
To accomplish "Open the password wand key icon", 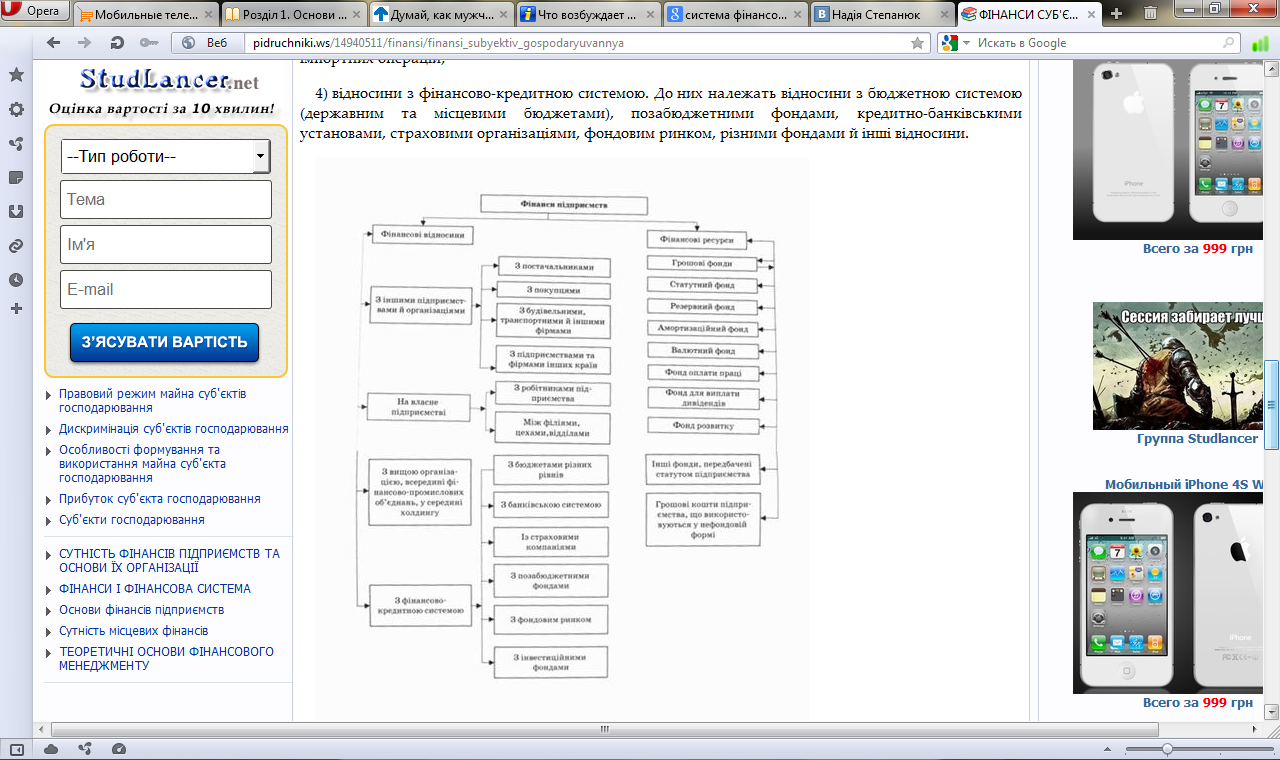I will pos(148,43).
